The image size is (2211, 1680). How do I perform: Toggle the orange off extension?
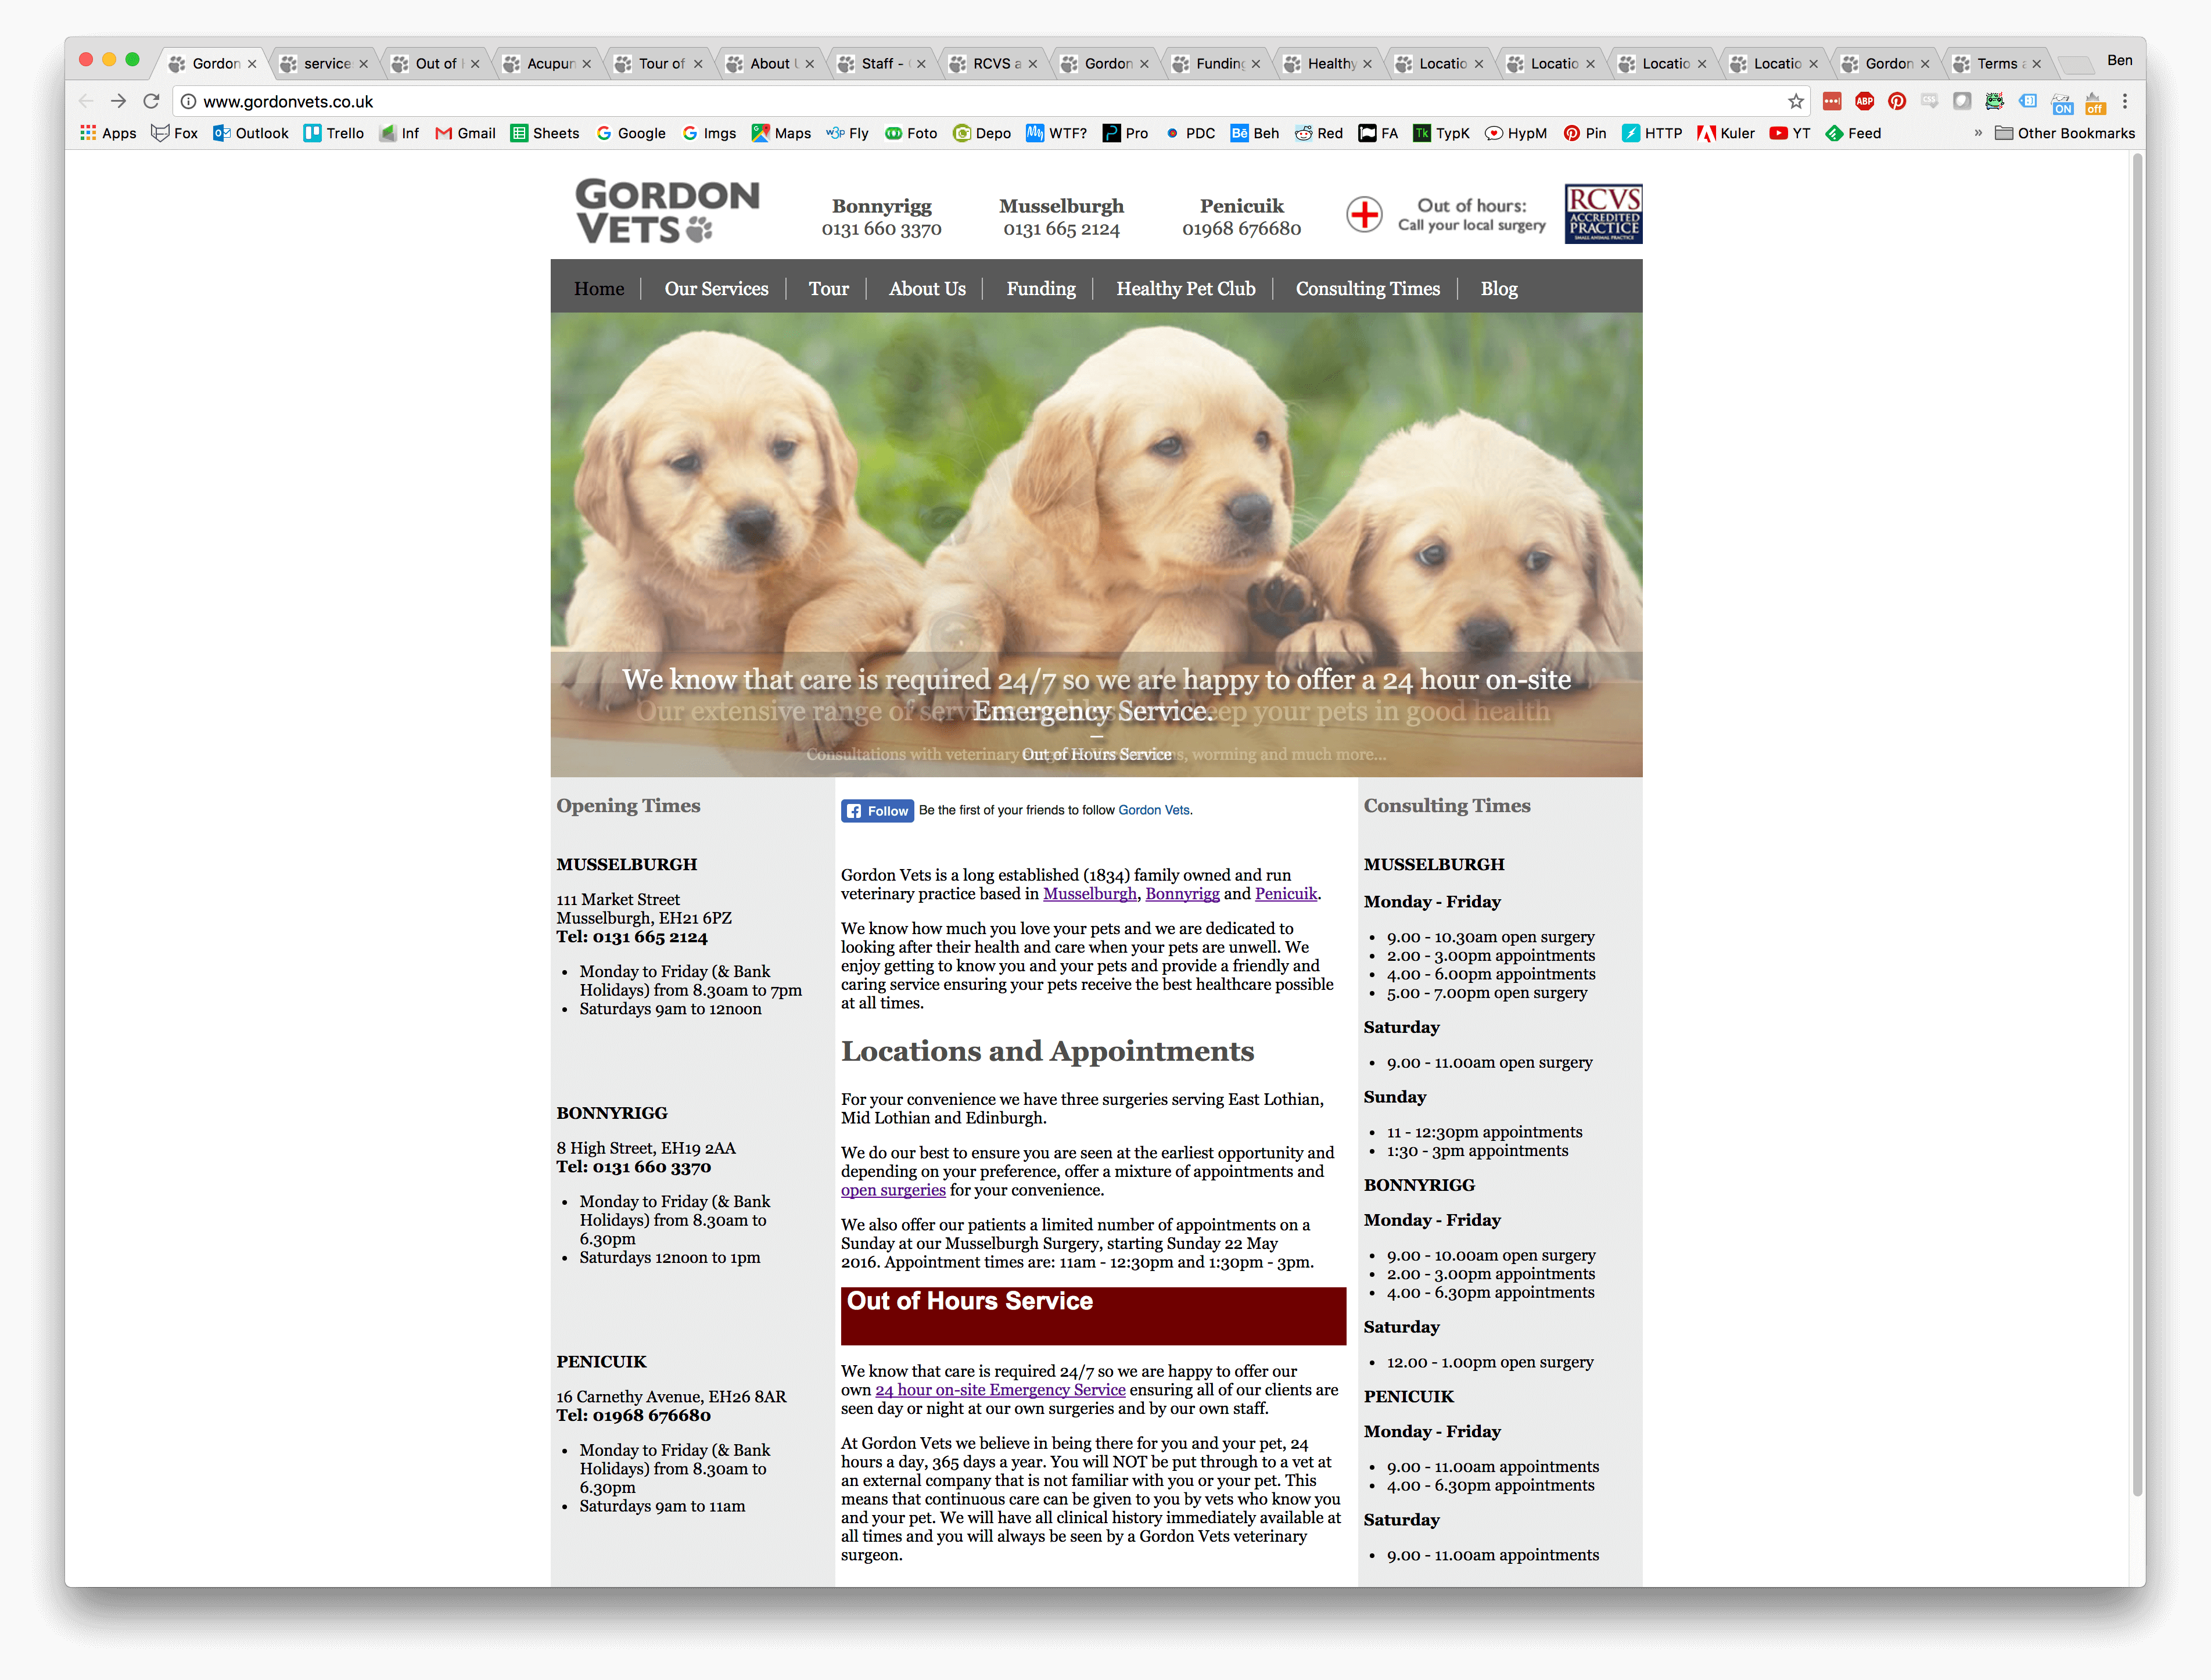2095,103
